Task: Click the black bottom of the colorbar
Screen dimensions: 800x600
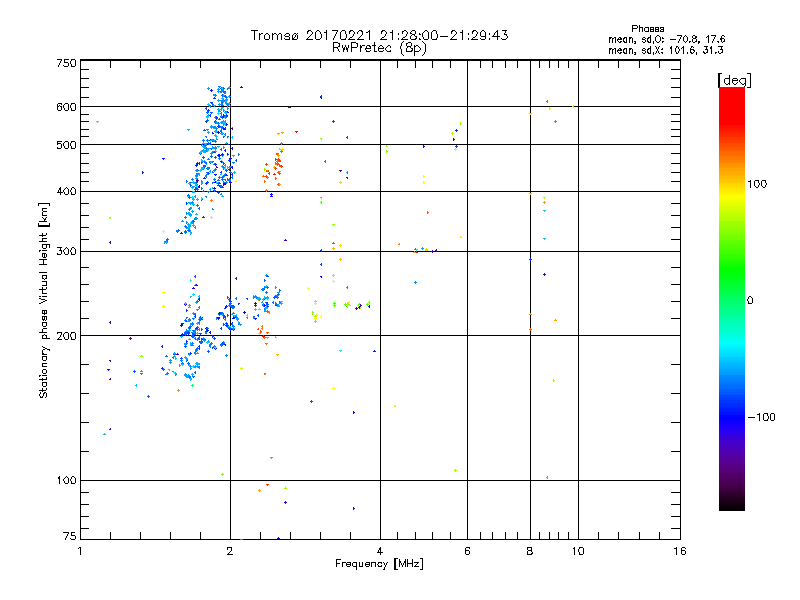Action: pyautogui.click(x=732, y=503)
